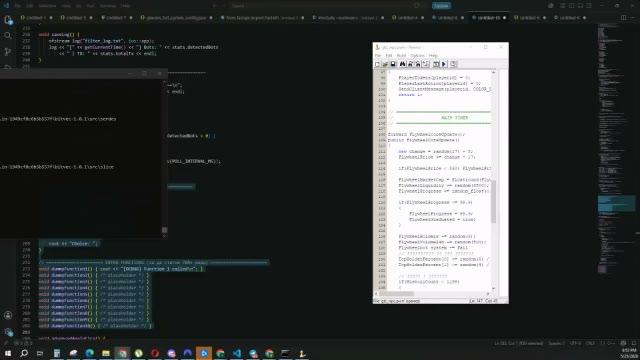This screenshot has height=360, width=640.
Task: Click the 'public FlywheelCoreUpdate' line in Pawno
Action: tap(424, 140)
